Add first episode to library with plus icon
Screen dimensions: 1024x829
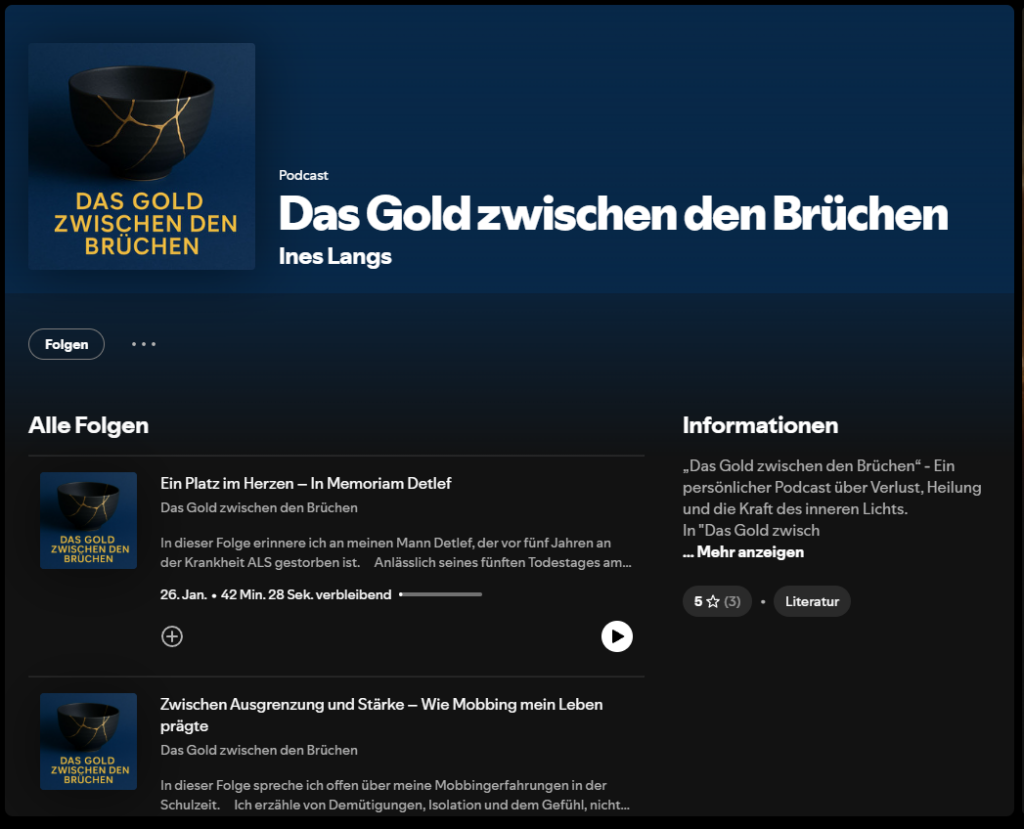pos(172,636)
